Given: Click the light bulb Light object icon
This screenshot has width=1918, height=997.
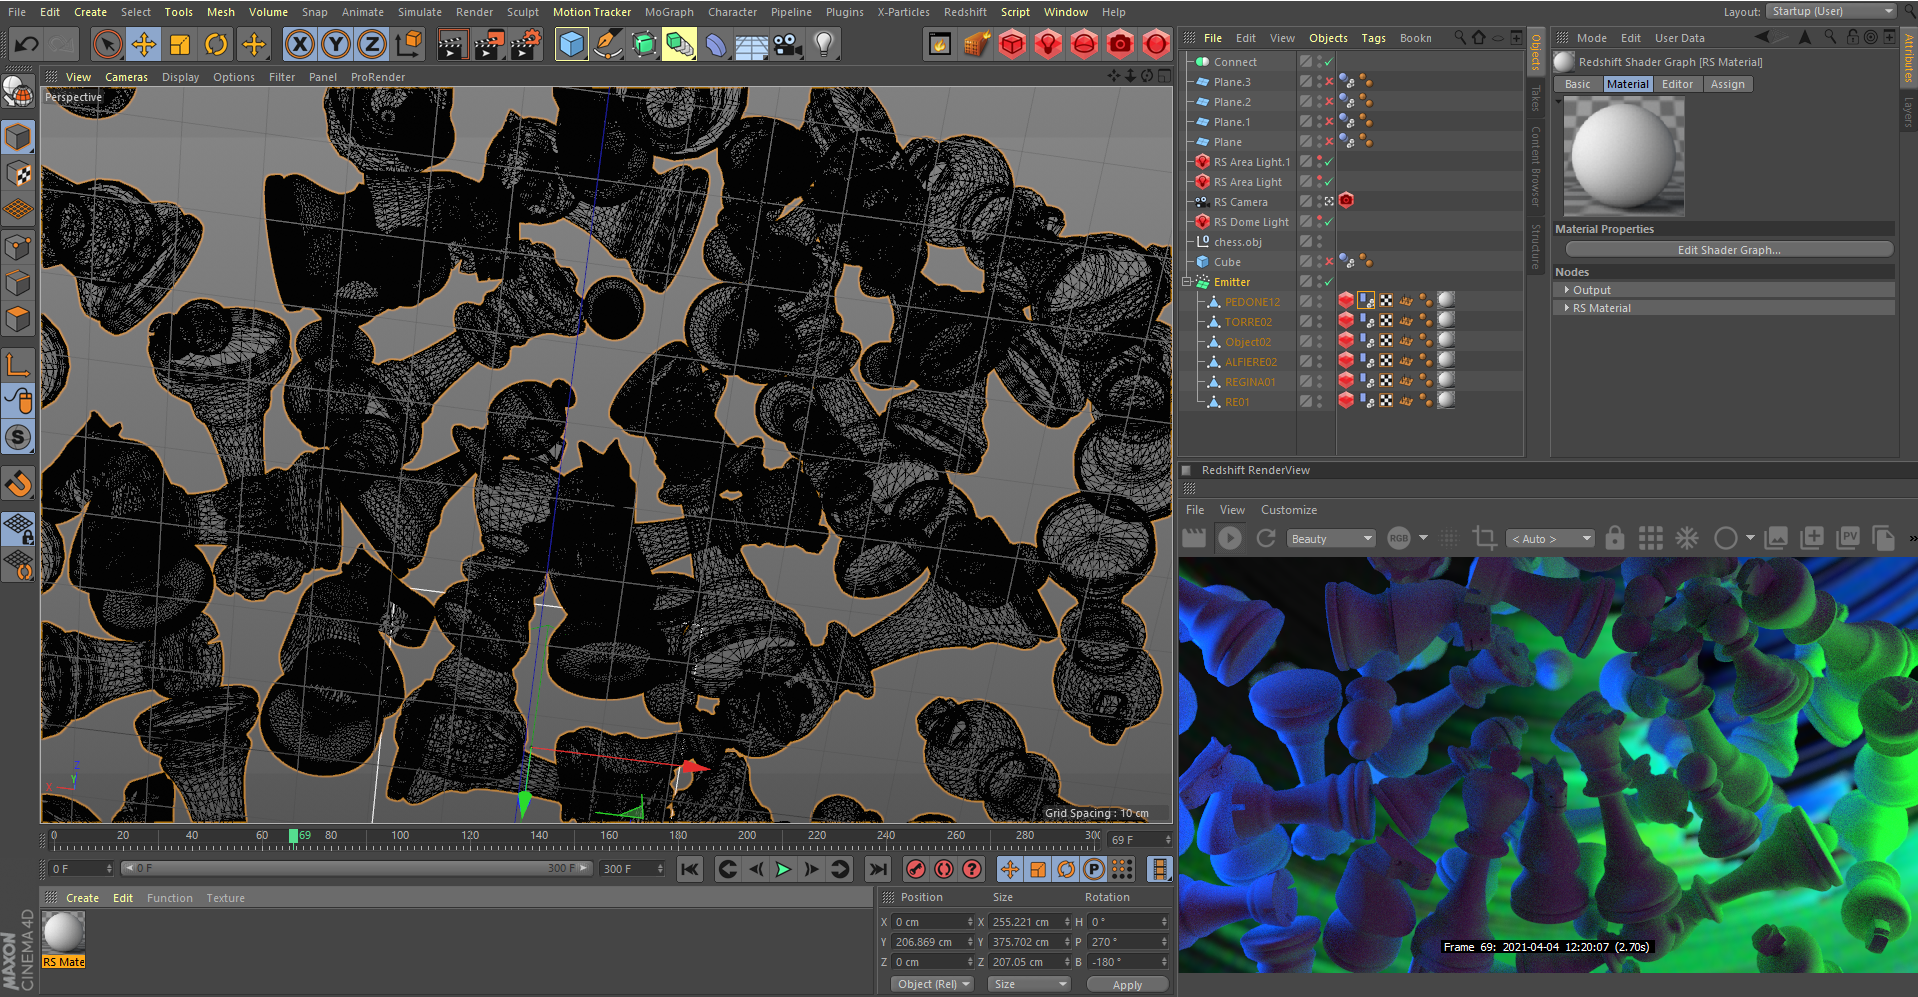Looking at the screenshot, I should [823, 44].
